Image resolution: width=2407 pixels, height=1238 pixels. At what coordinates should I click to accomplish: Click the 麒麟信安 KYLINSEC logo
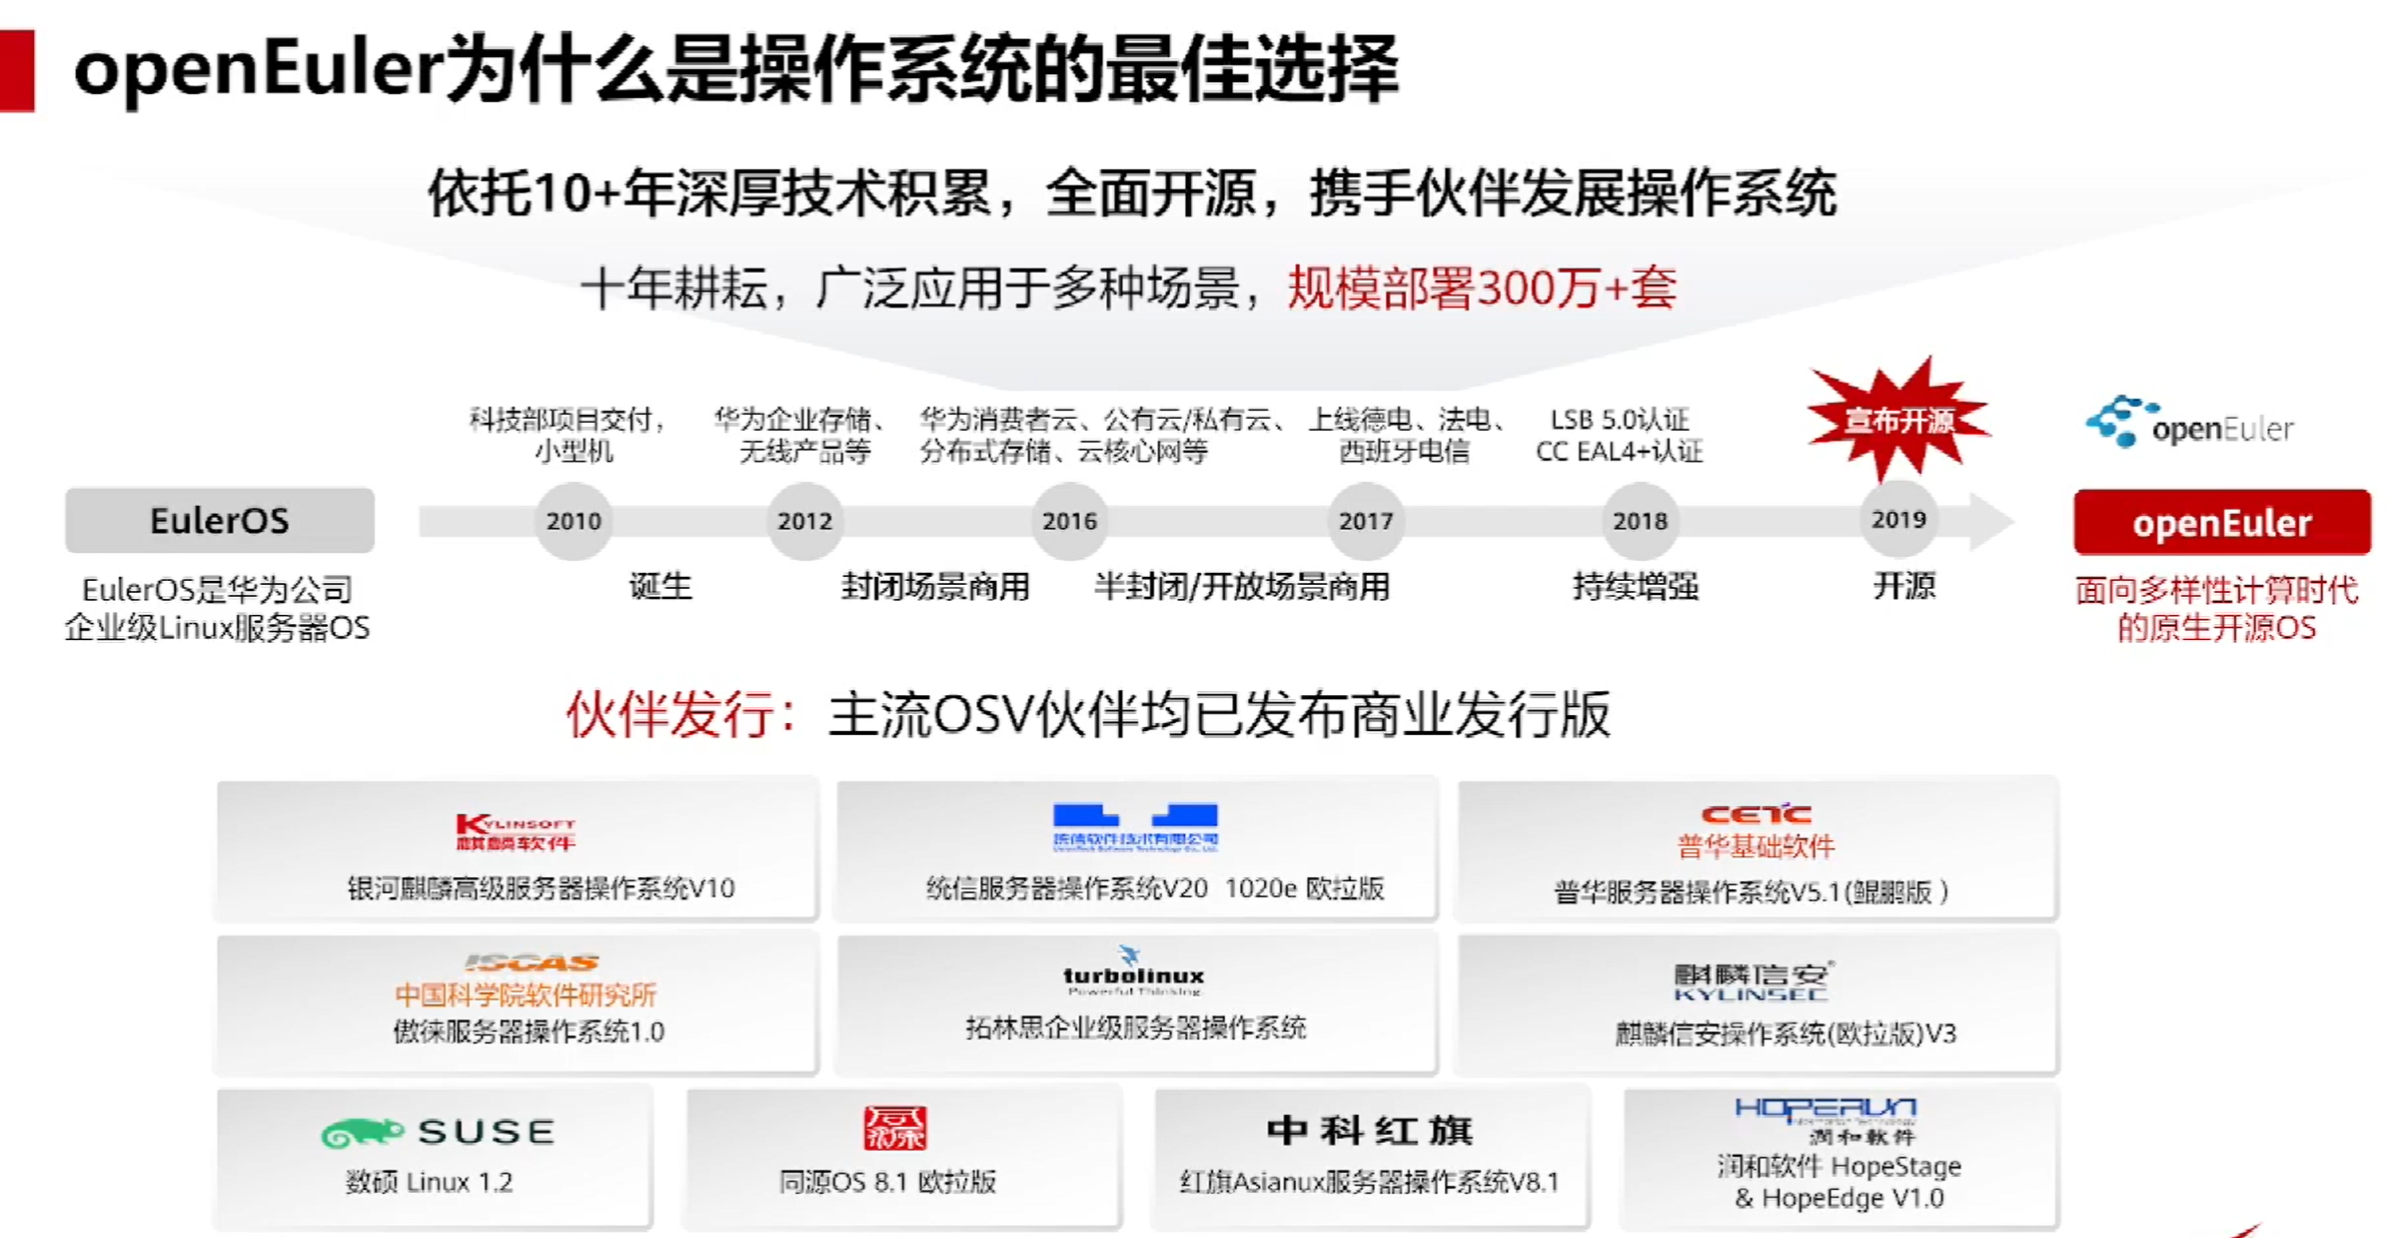tap(1753, 982)
